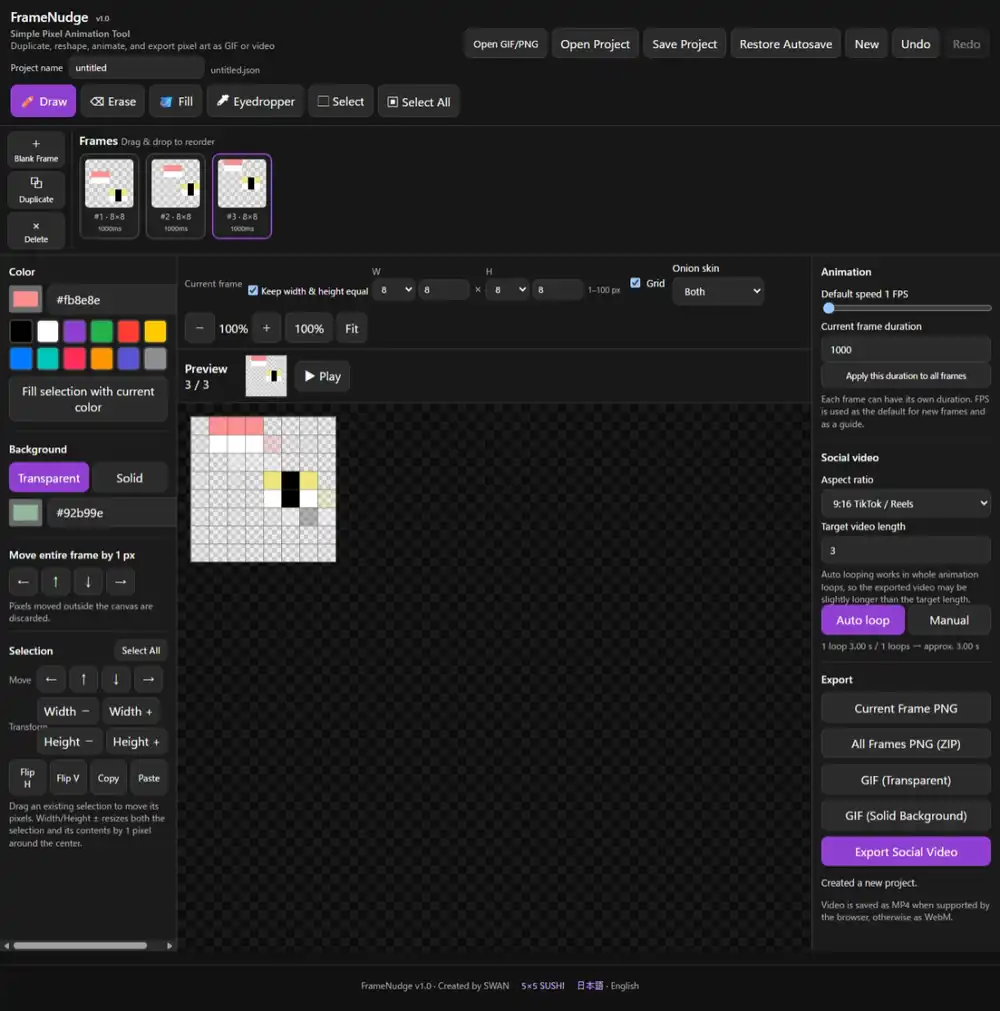Zoom in with the plus button
1000x1011 pixels.
(266, 328)
